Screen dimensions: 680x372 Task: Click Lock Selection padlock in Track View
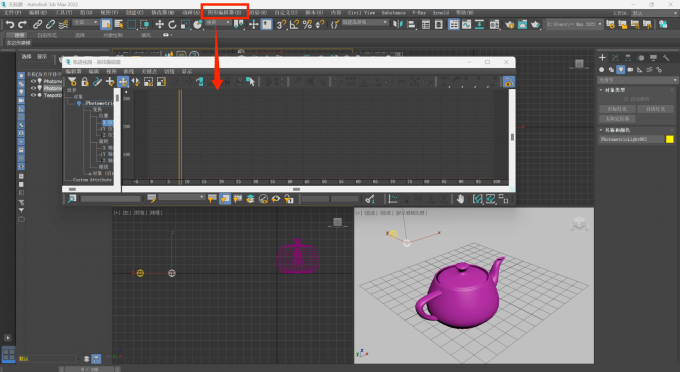(85, 82)
